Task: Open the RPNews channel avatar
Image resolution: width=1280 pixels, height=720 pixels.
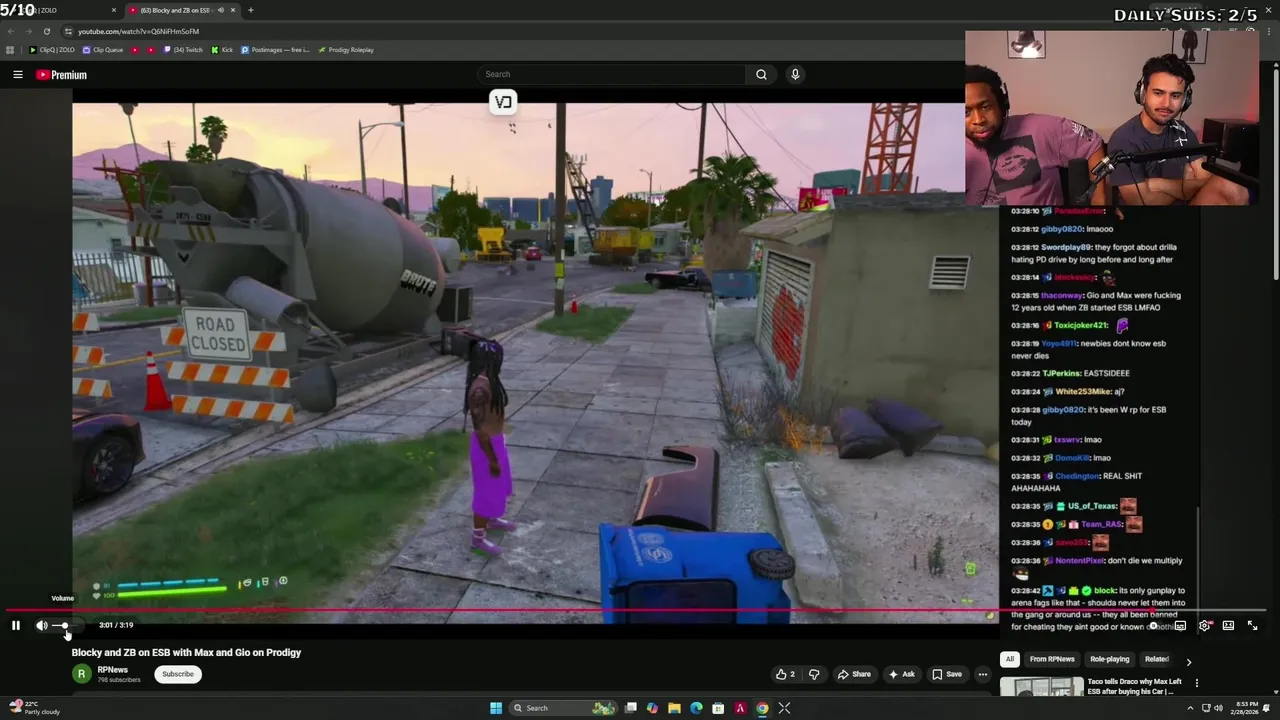Action: tap(81, 674)
